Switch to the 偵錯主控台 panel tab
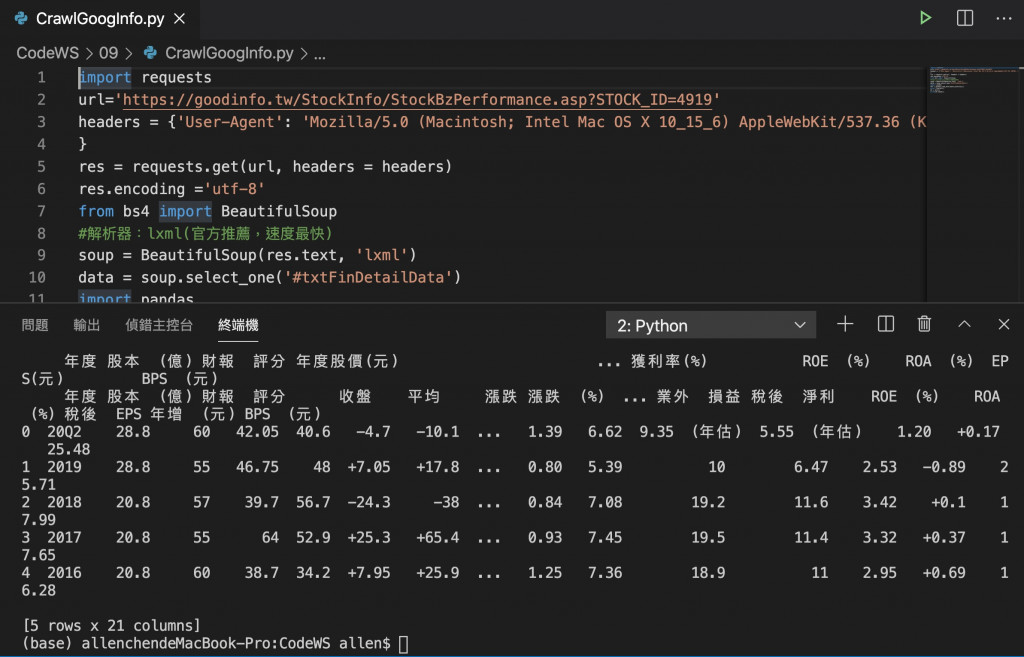1024x657 pixels. (x=159, y=325)
